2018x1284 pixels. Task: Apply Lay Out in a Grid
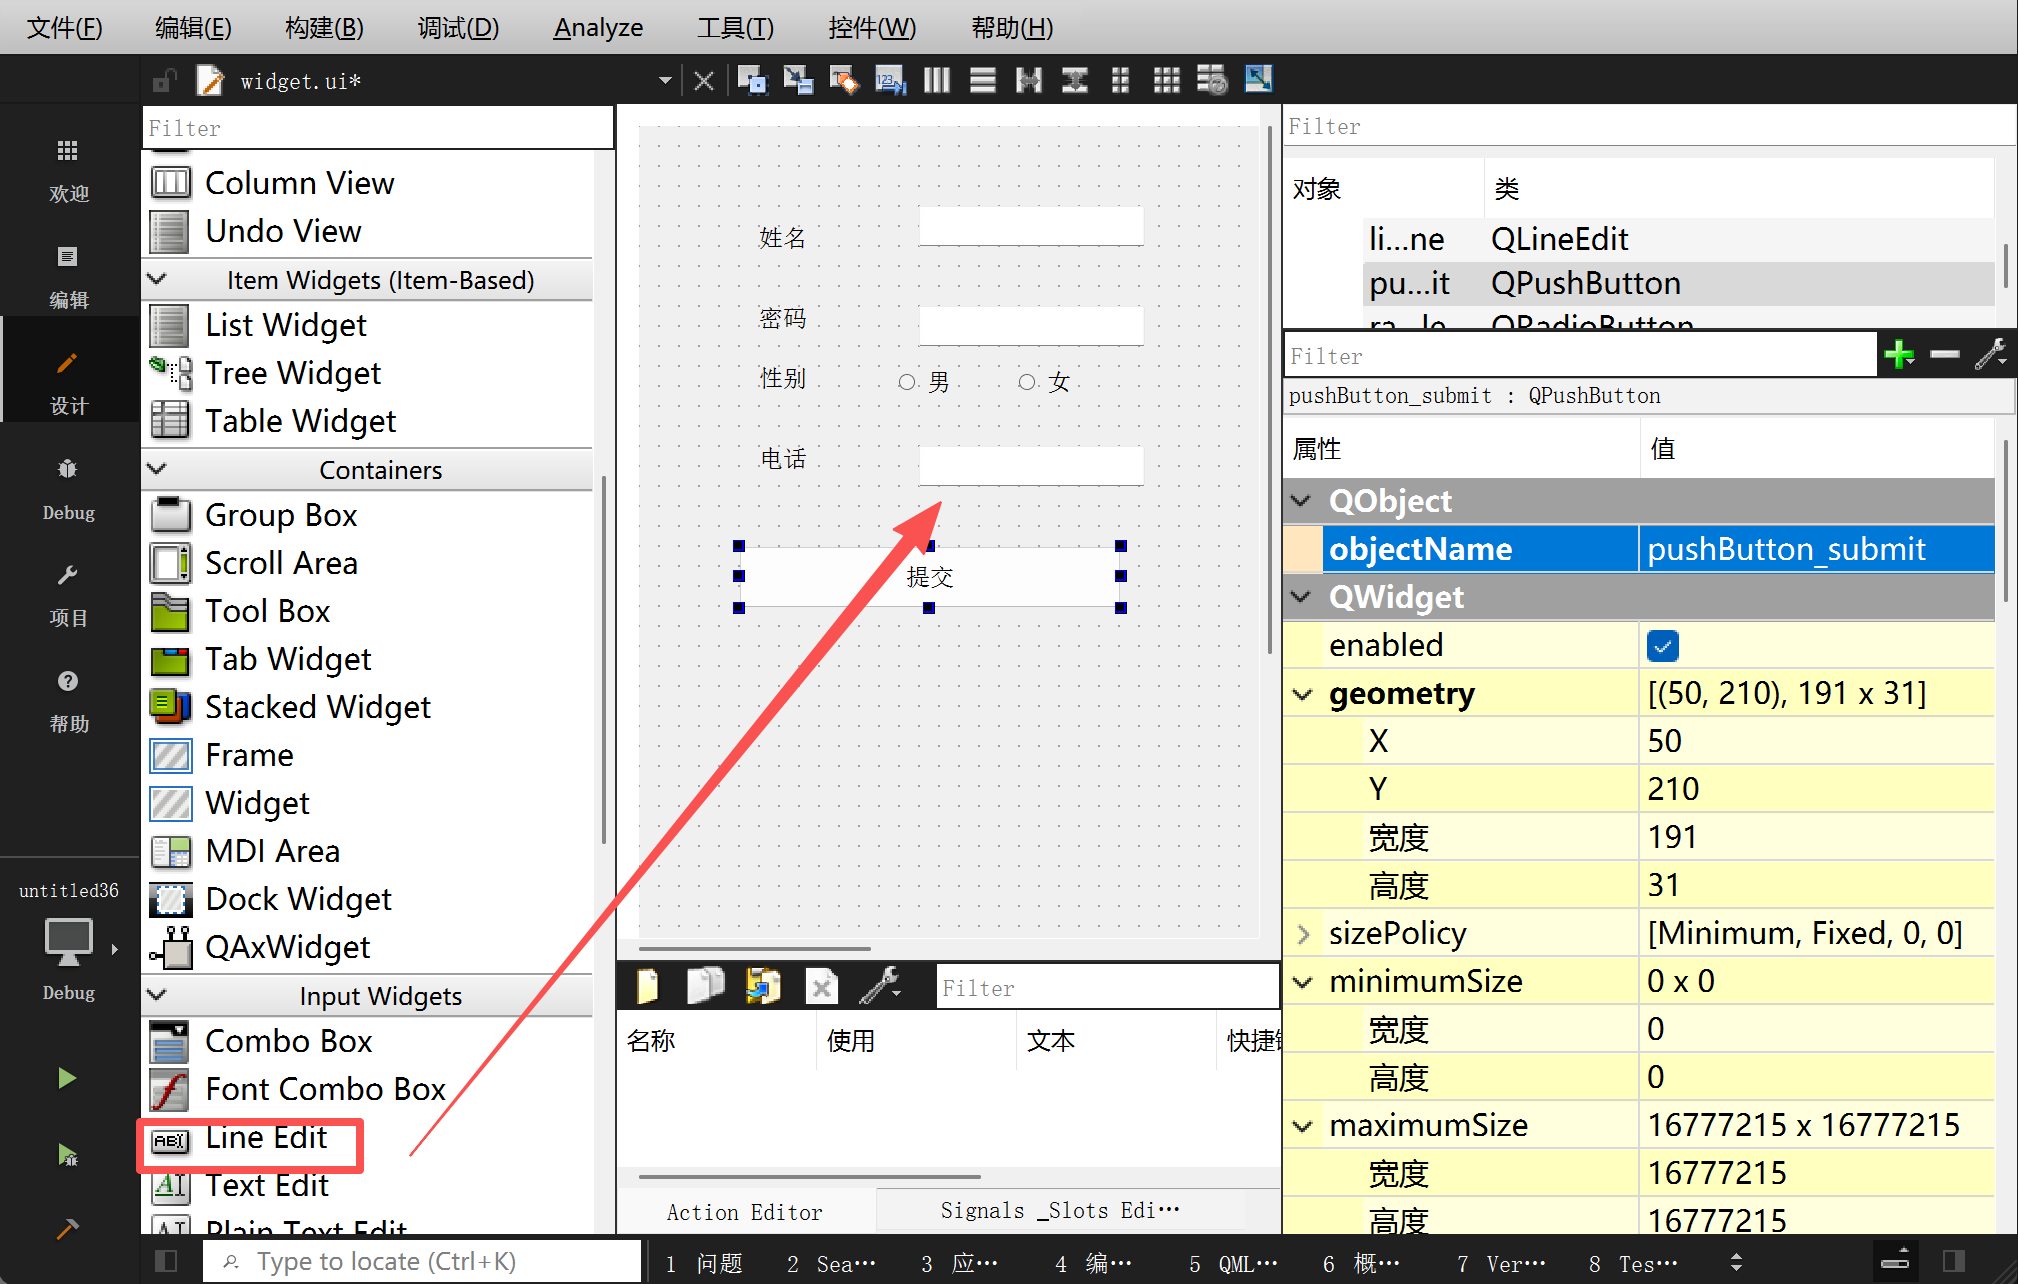pos(1166,80)
